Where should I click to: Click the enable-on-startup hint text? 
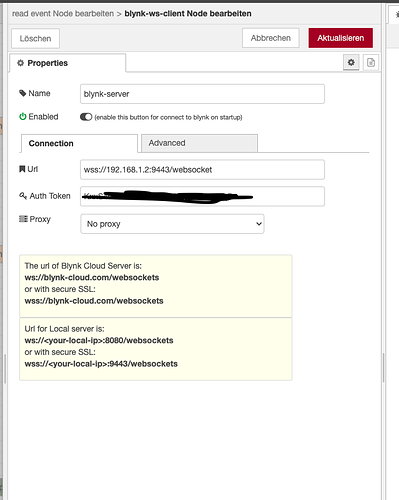point(168,117)
